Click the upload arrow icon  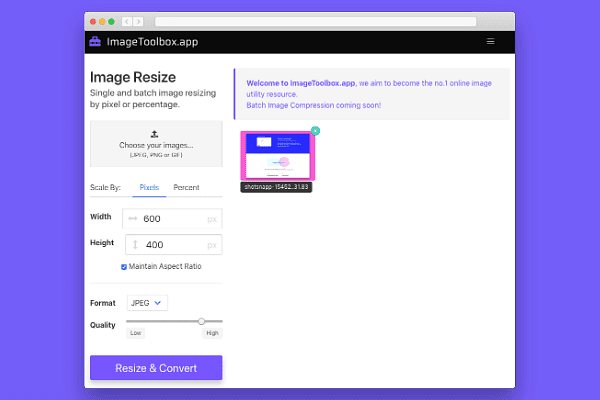coord(154,133)
